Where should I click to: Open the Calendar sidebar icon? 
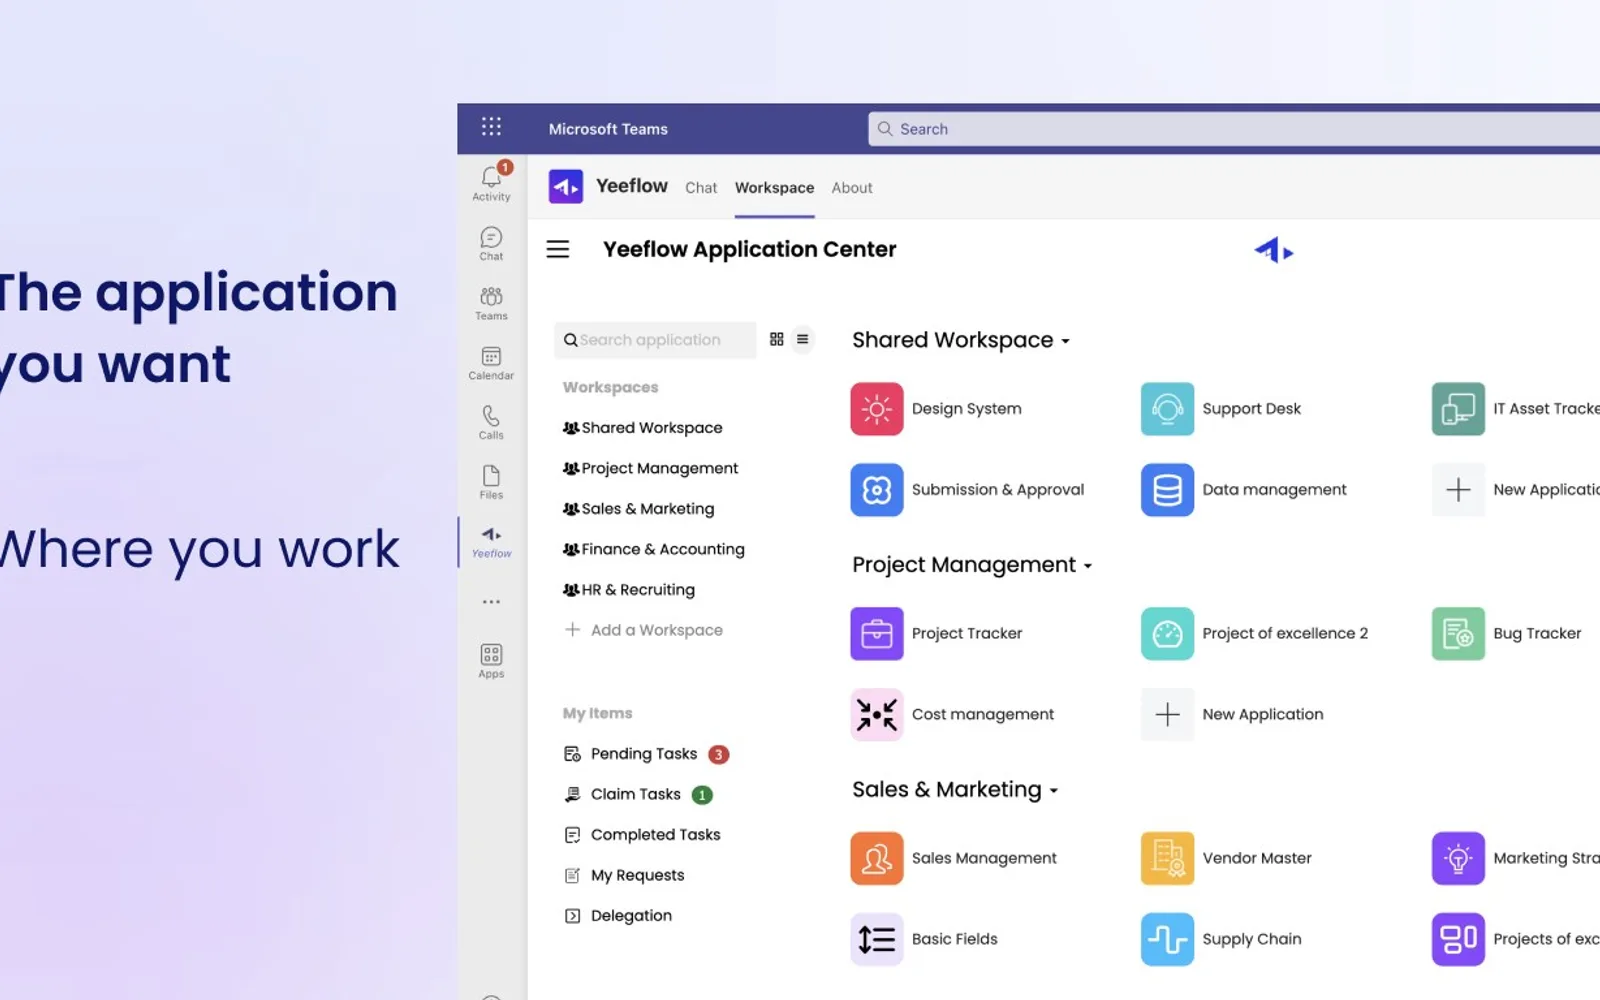[491, 362]
